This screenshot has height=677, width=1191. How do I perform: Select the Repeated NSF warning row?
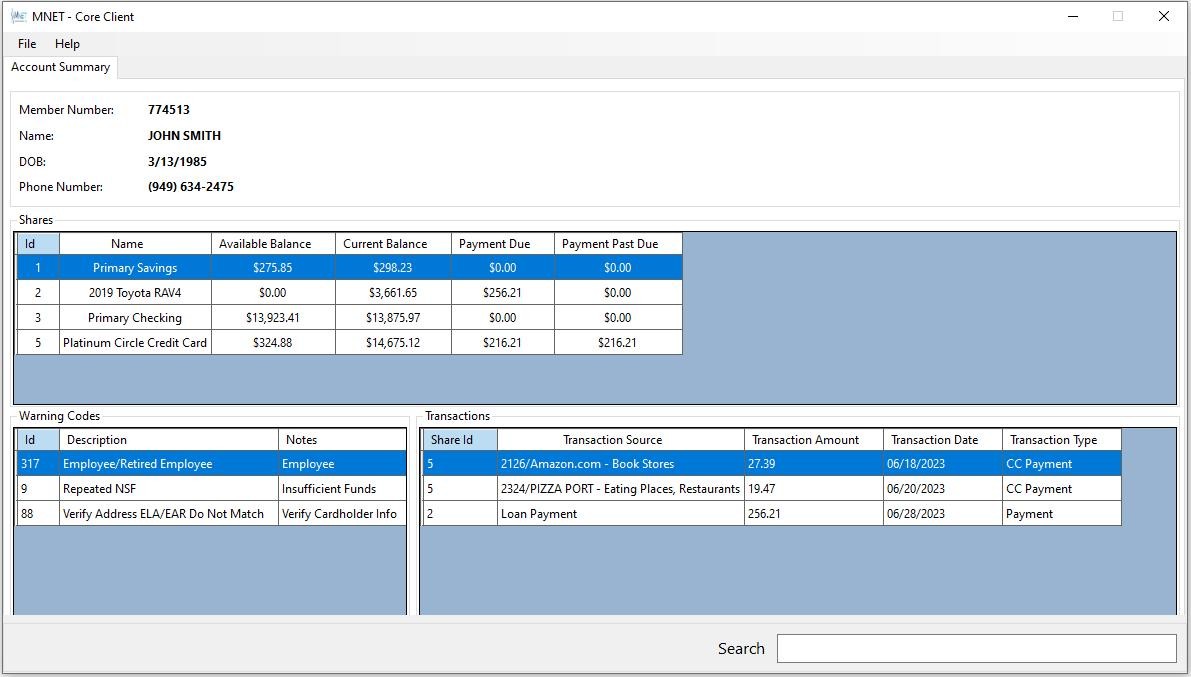[211, 489]
